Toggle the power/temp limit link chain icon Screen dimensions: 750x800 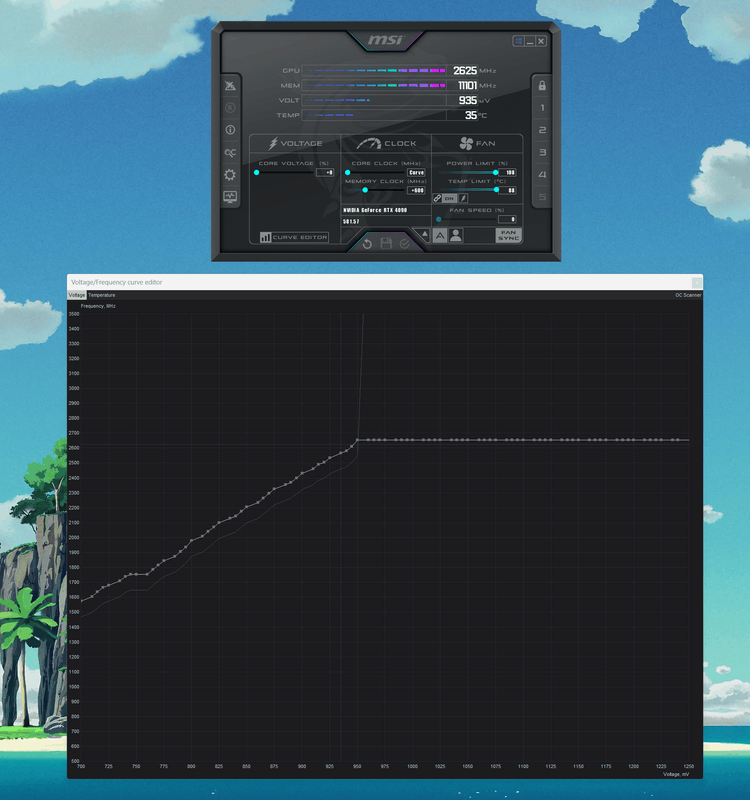point(437,198)
